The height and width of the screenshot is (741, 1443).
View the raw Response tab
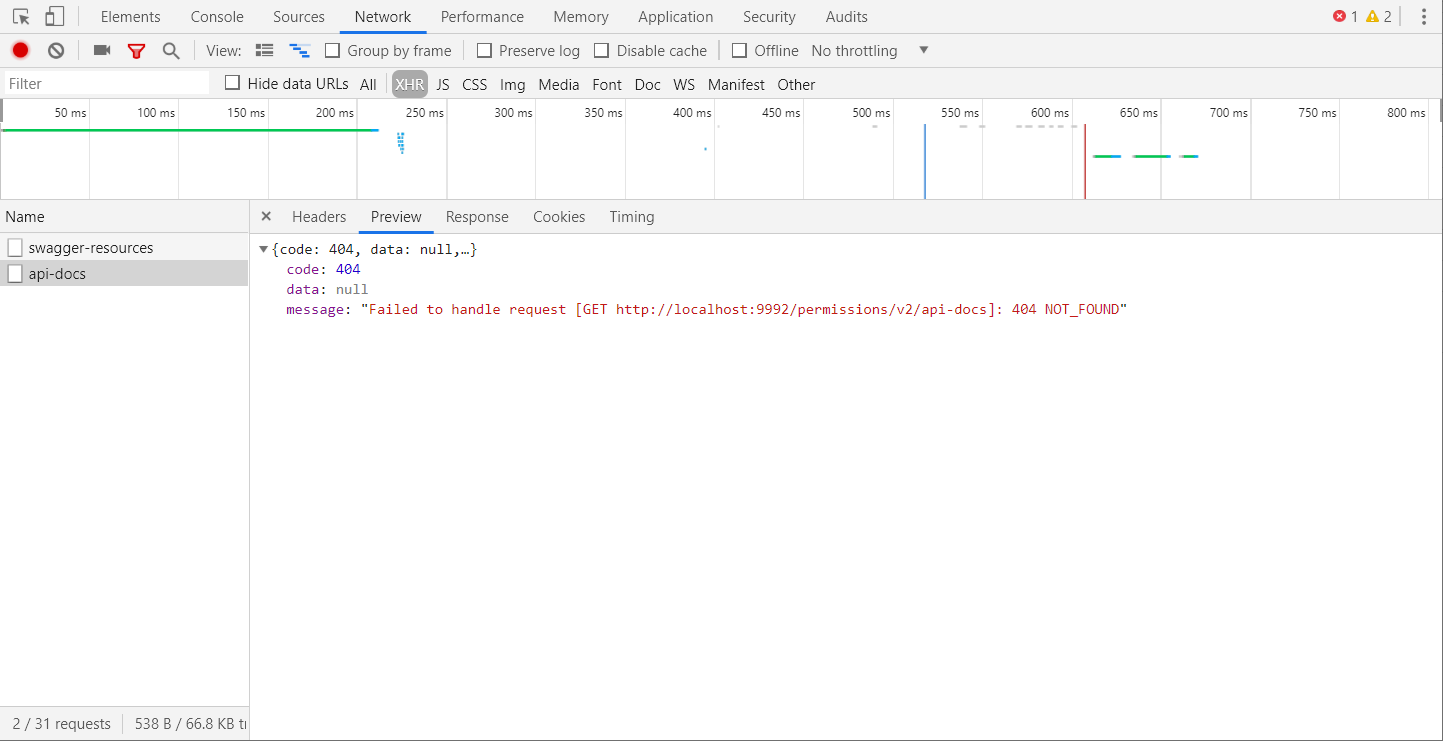coord(477,217)
